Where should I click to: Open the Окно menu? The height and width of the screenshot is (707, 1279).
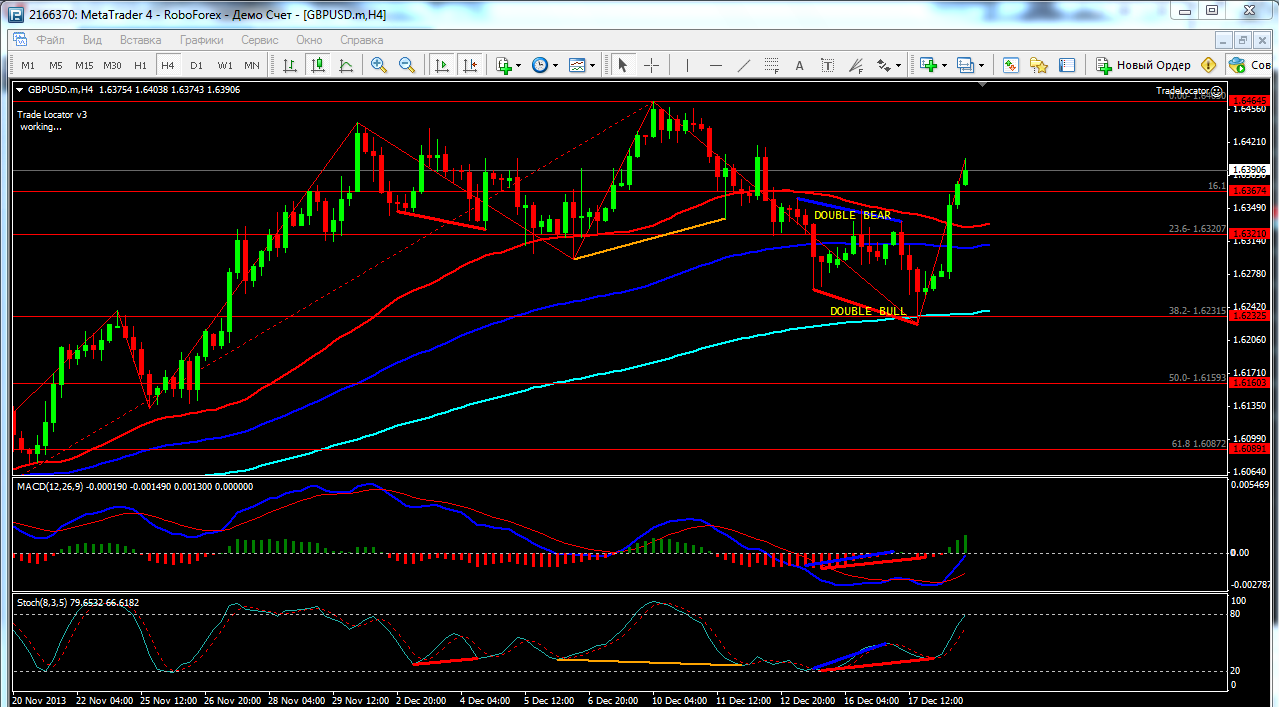309,40
